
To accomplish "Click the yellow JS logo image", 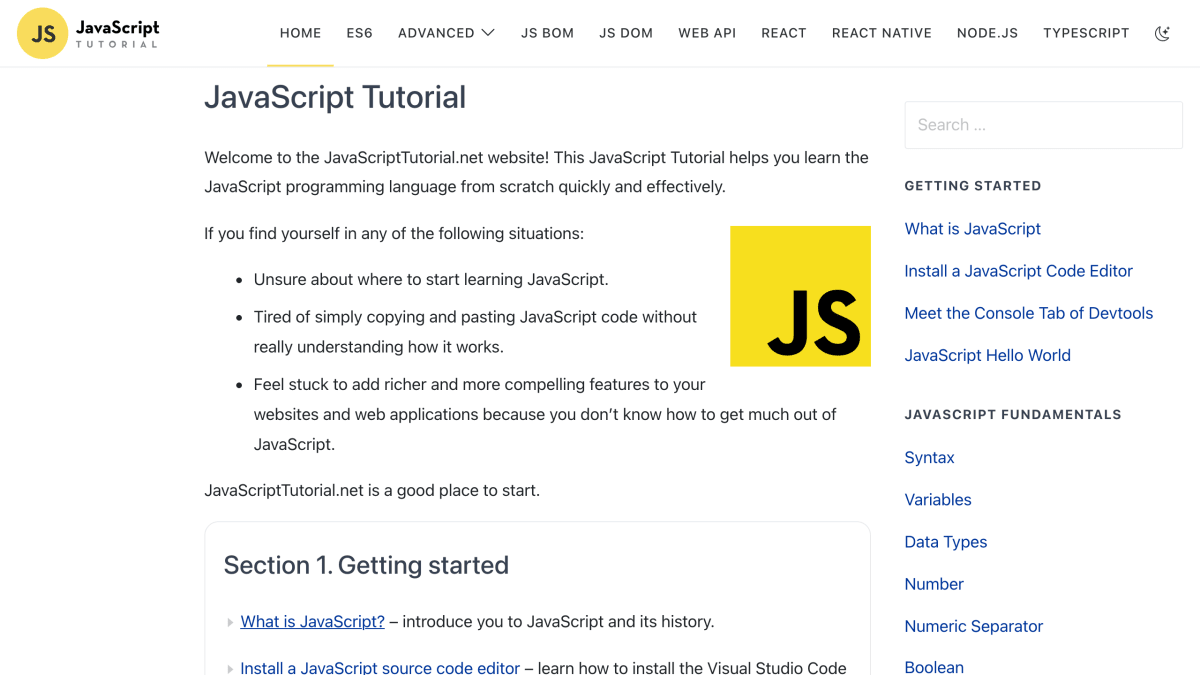I will coord(800,296).
